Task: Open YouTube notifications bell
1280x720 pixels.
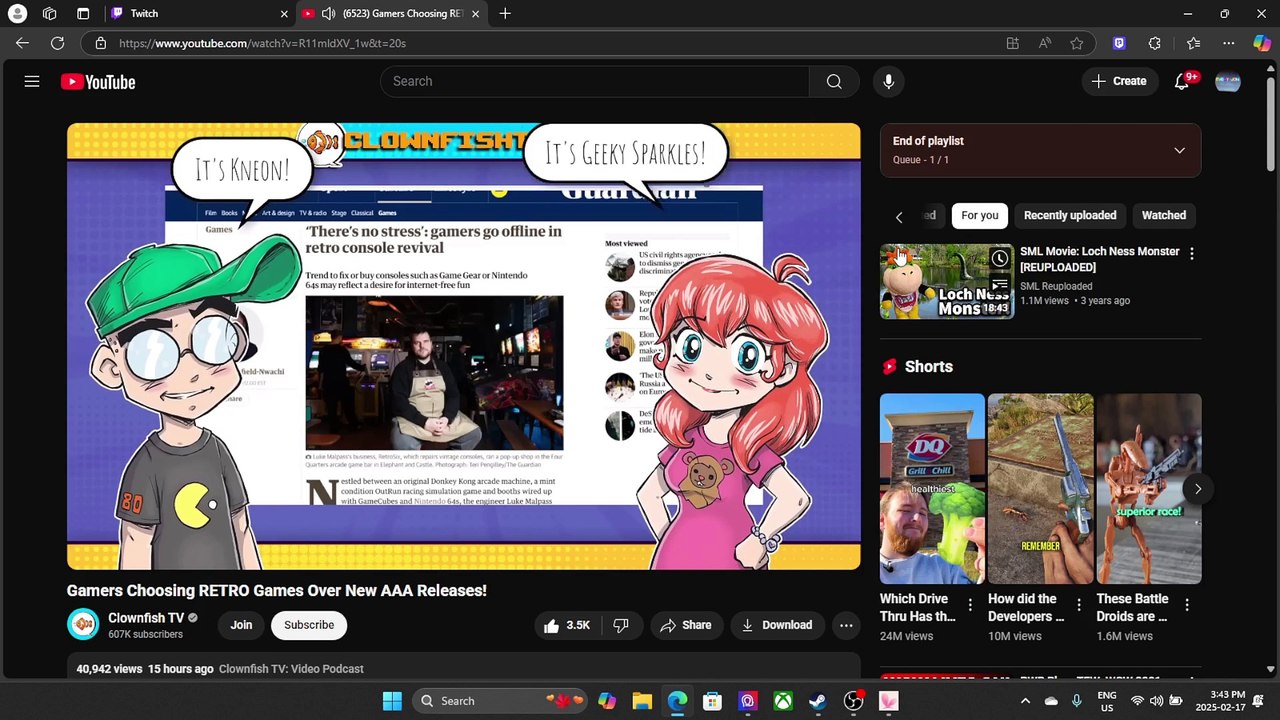Action: 1182,82
